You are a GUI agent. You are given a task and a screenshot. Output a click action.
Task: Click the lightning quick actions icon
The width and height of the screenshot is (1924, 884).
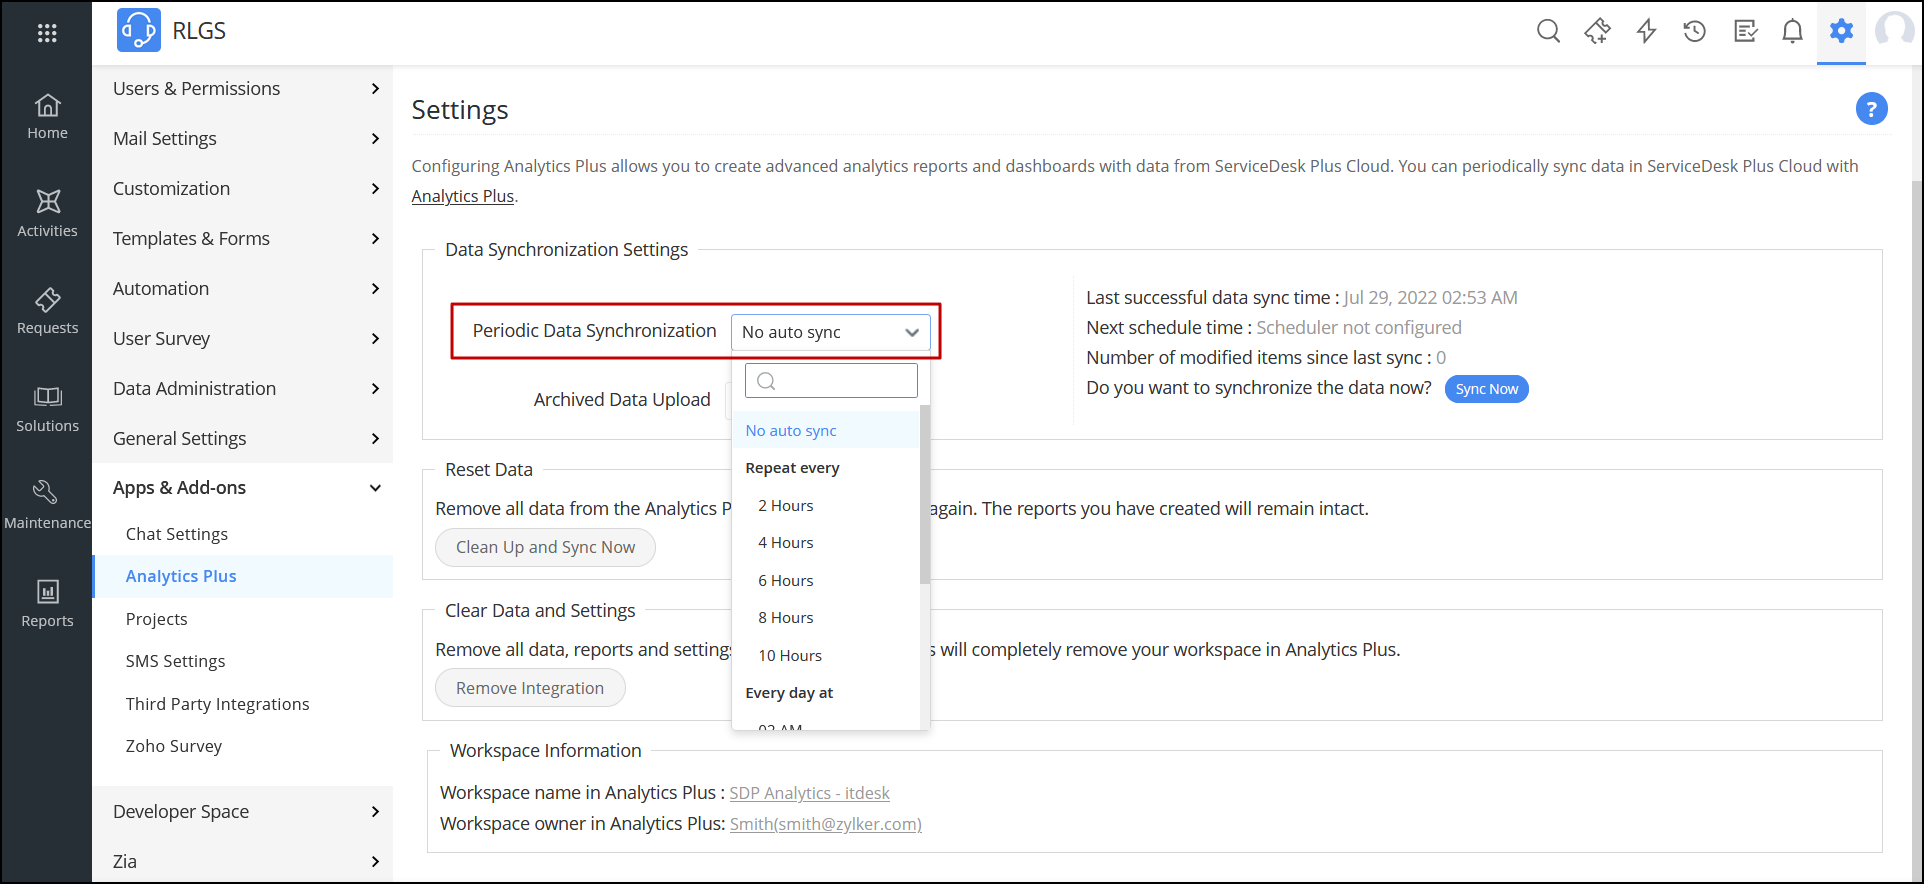tap(1646, 31)
